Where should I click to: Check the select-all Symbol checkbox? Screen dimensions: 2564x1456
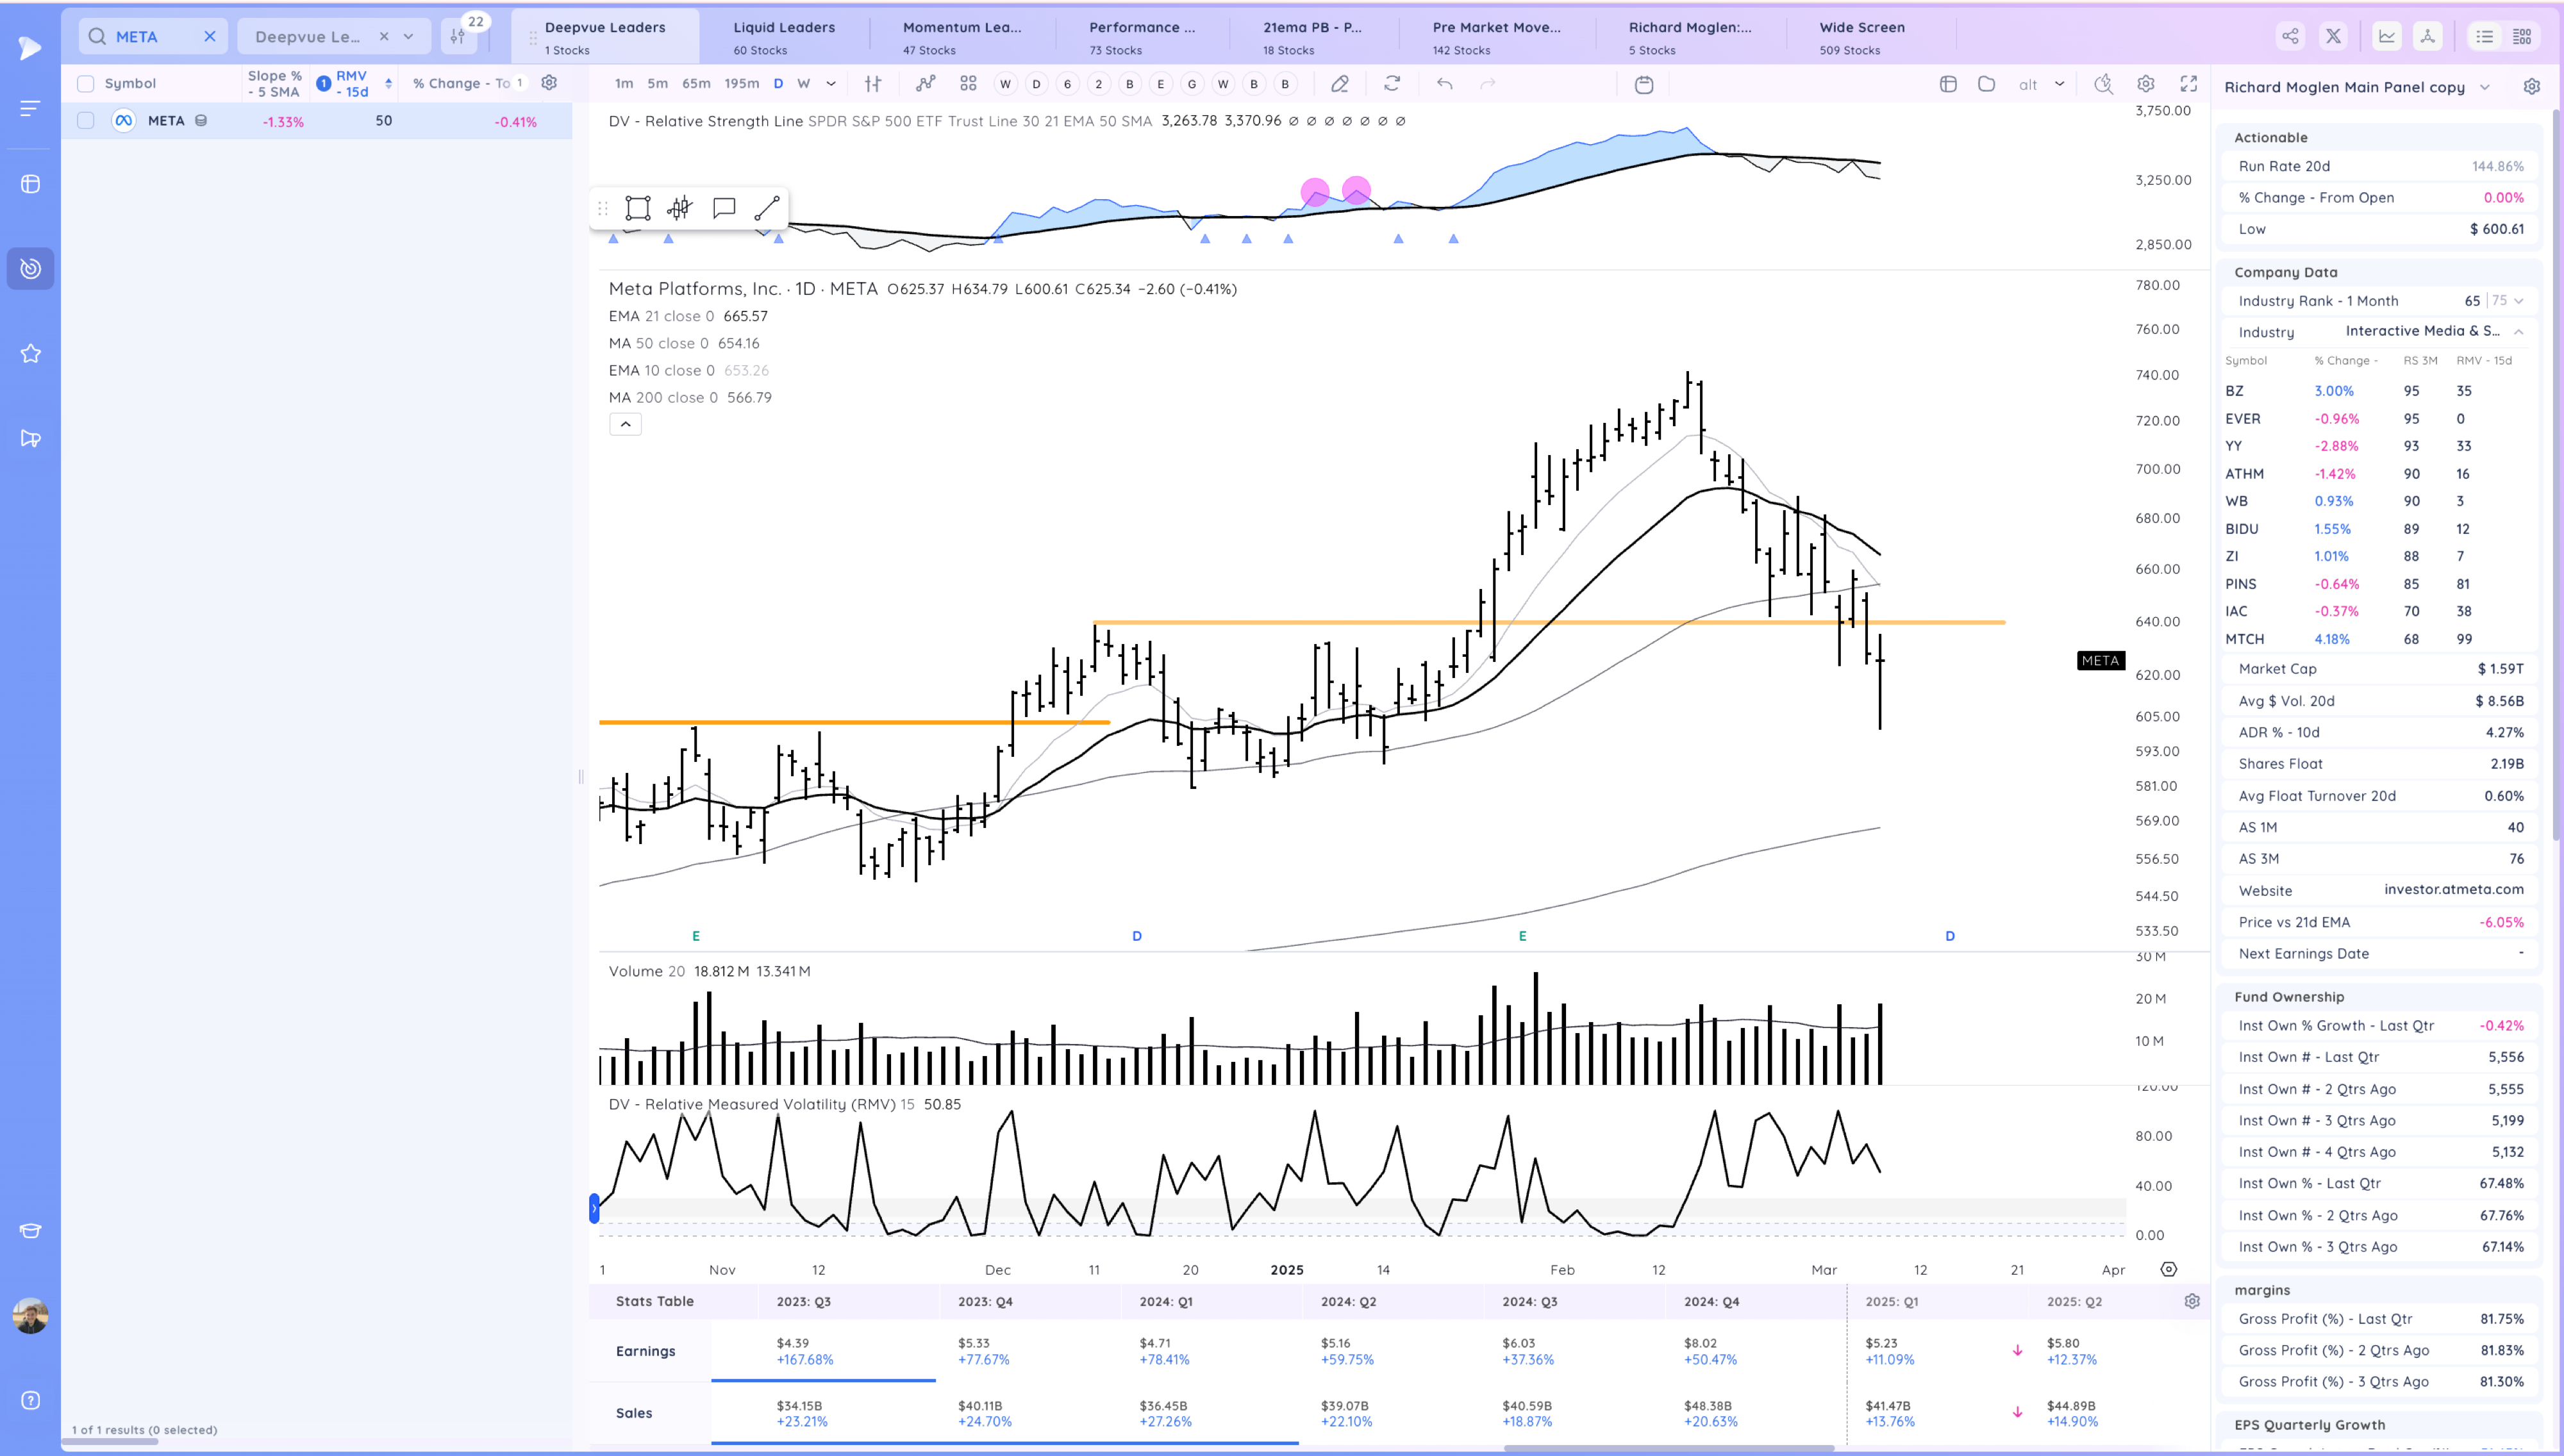[86, 84]
